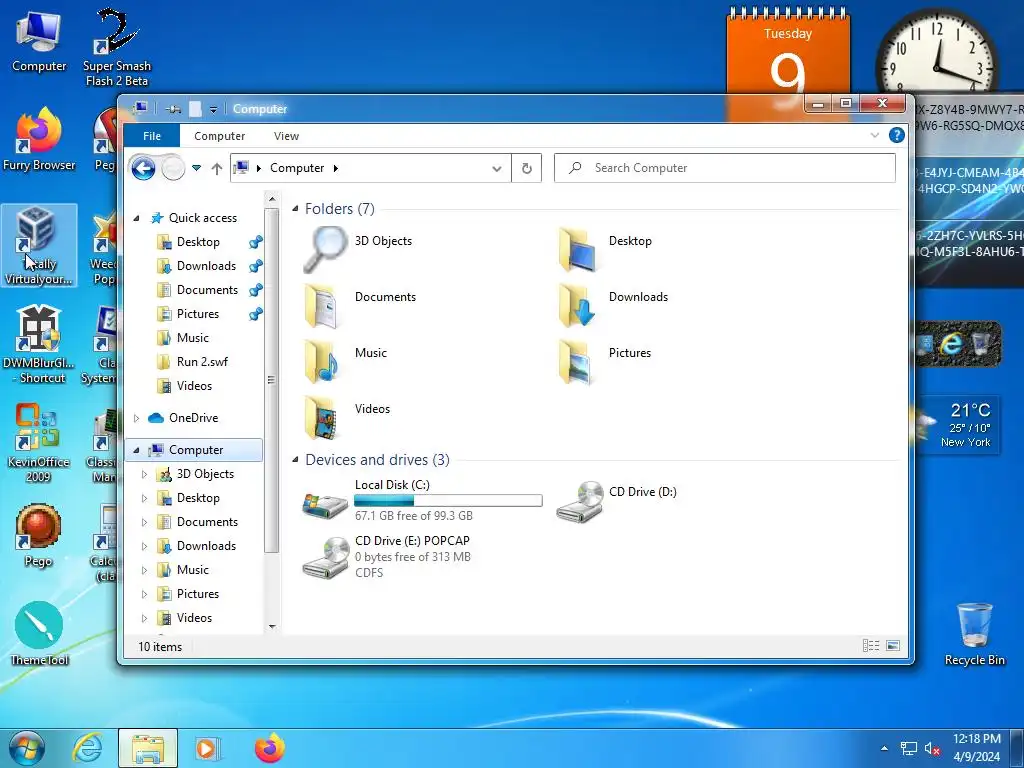The image size is (1024, 768).
Task: Collapse the Folders (7) group
Action: click(x=295, y=208)
